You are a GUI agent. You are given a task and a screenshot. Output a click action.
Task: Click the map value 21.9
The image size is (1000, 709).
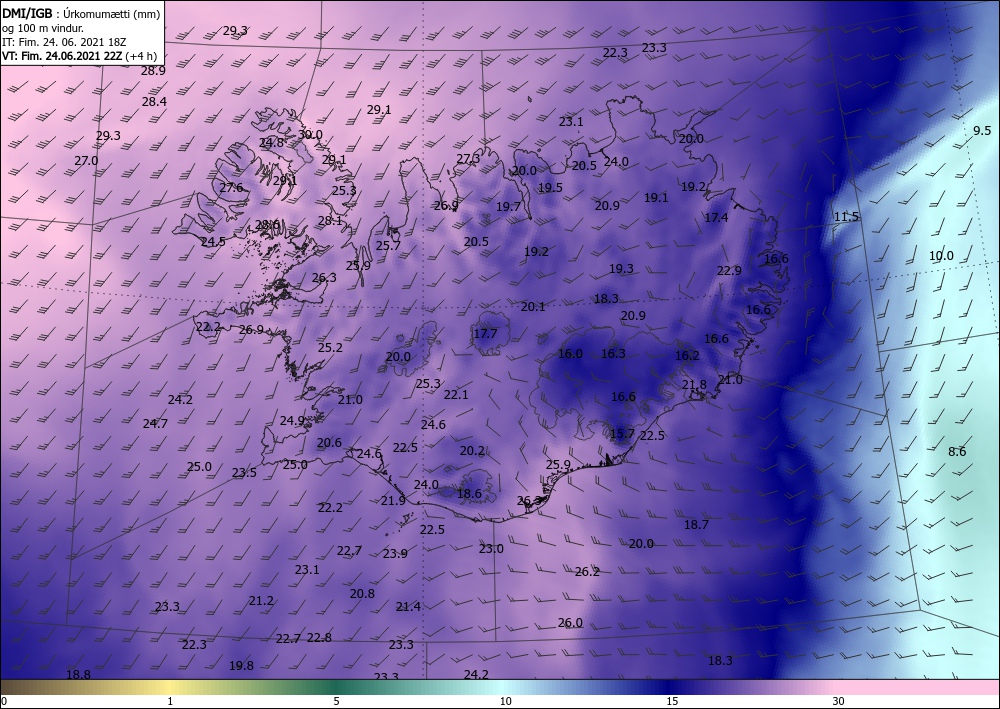coord(393,501)
